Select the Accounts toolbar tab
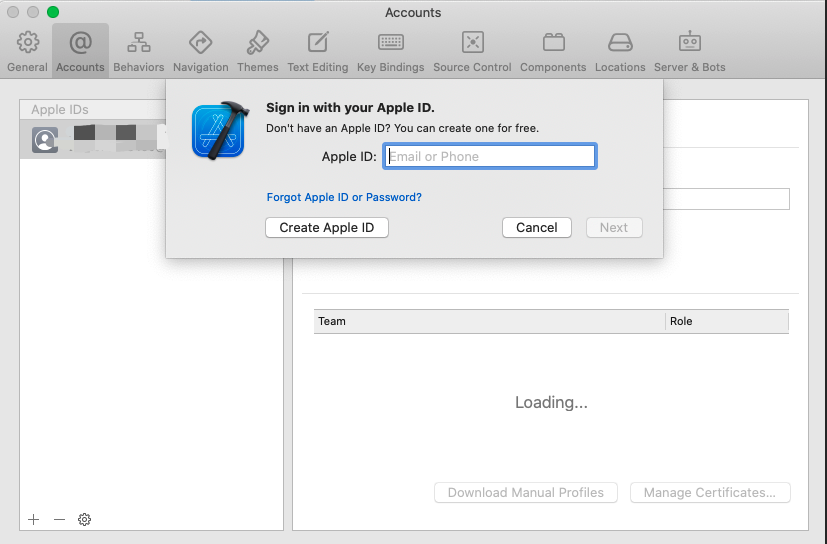 coord(80,51)
